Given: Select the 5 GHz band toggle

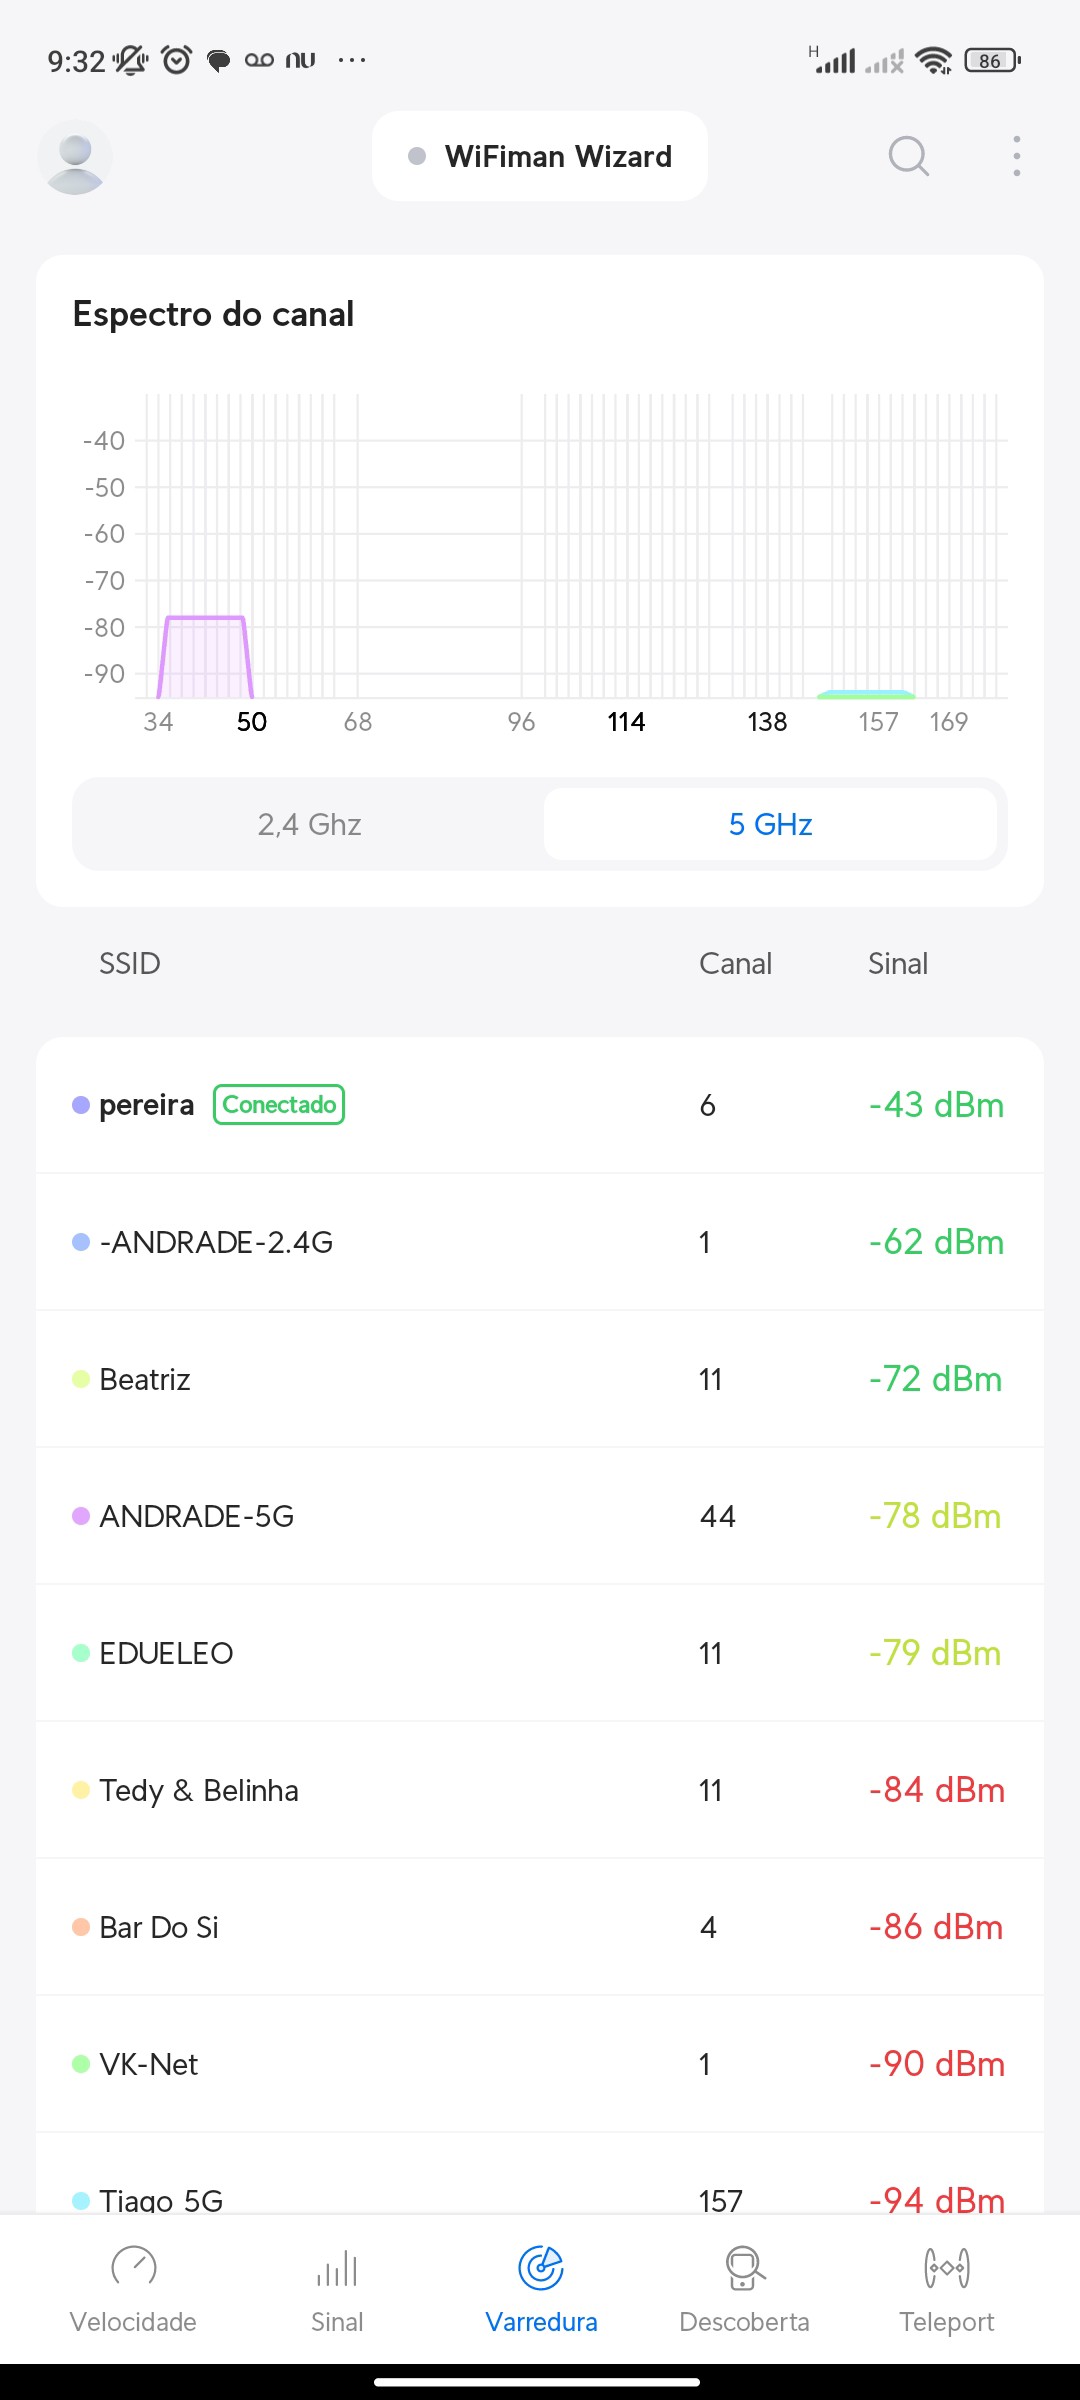Looking at the screenshot, I should (x=770, y=824).
